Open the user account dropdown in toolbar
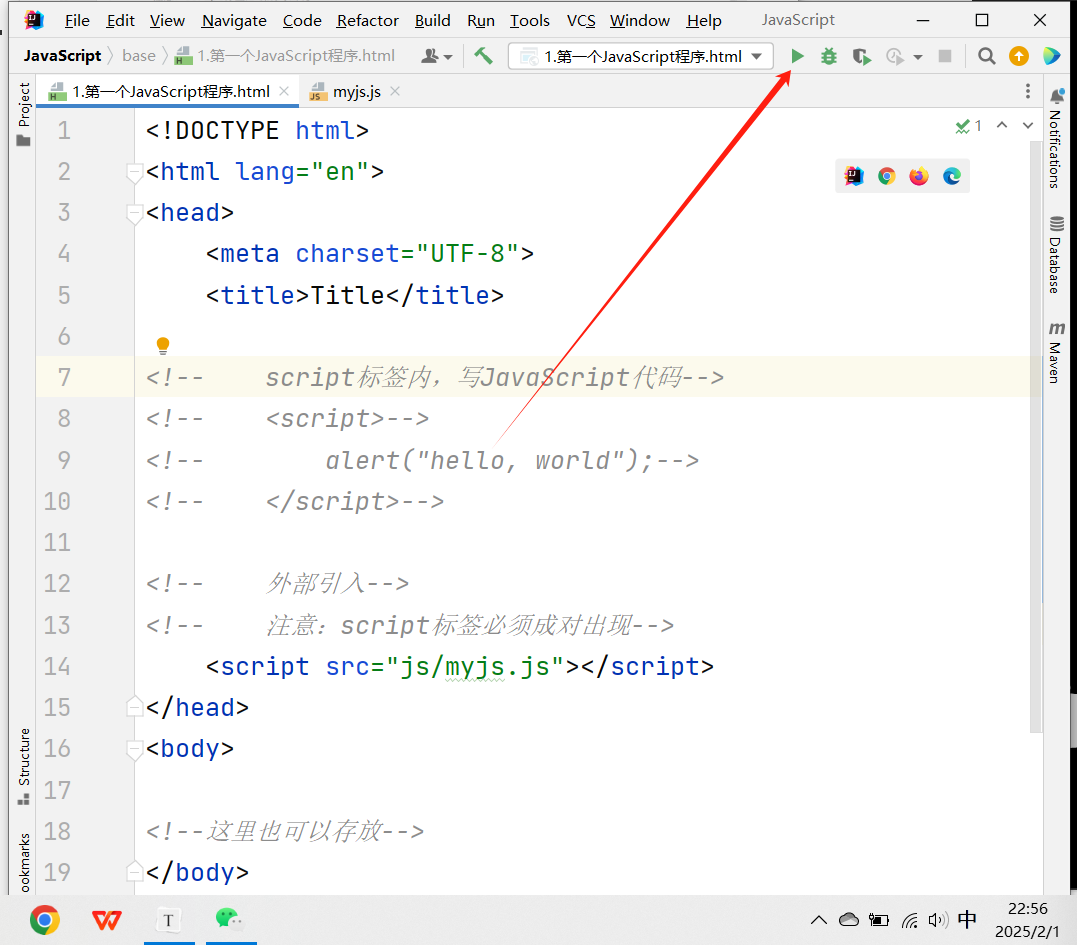The image size is (1077, 945). click(x=436, y=56)
